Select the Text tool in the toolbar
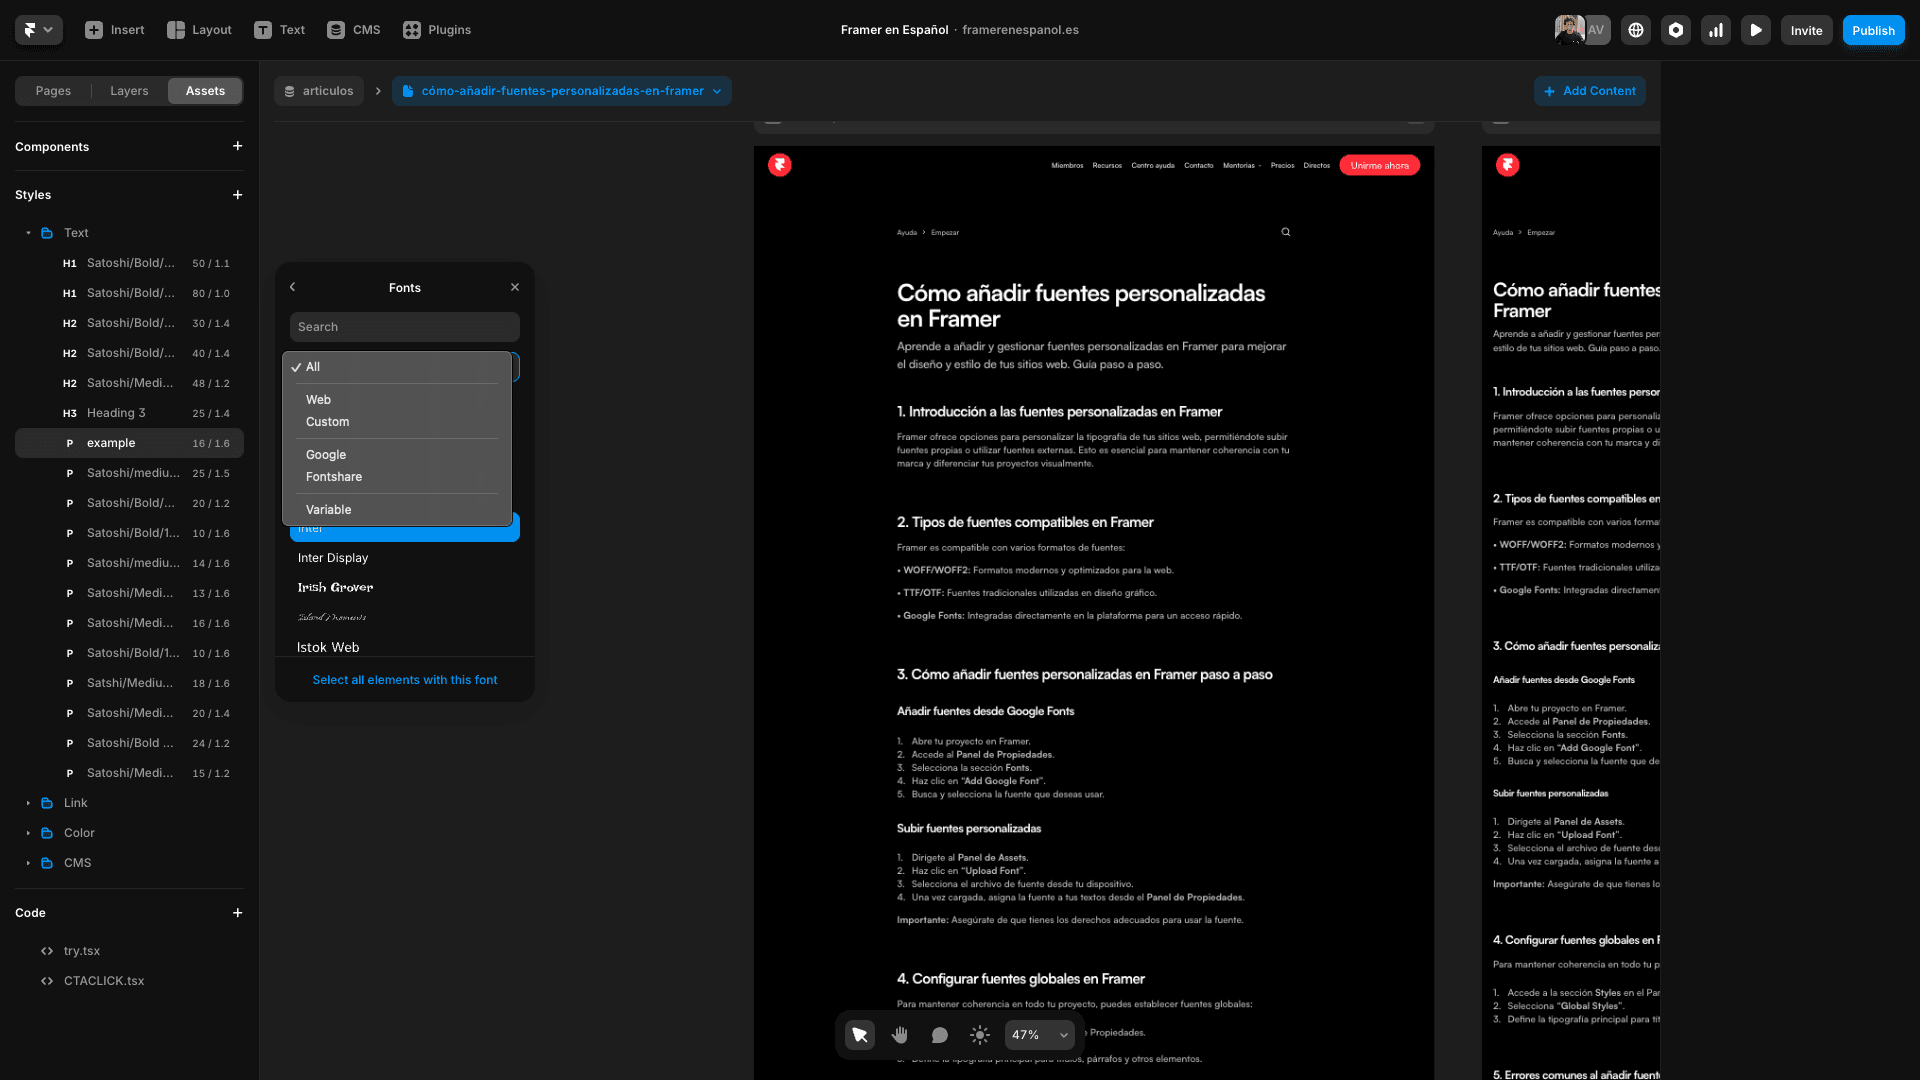The width and height of the screenshot is (1920, 1080). click(279, 30)
